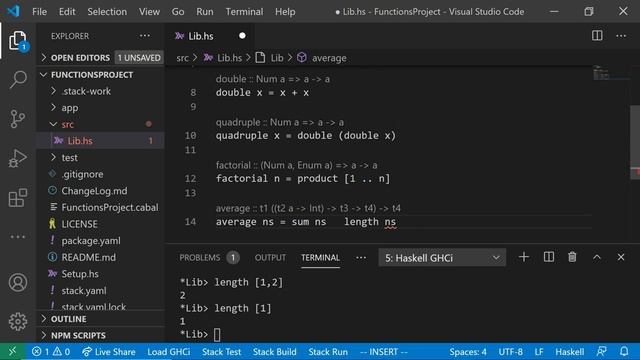The image size is (640, 360).
Task: Change line ending via LF status item
Action: tap(539, 351)
